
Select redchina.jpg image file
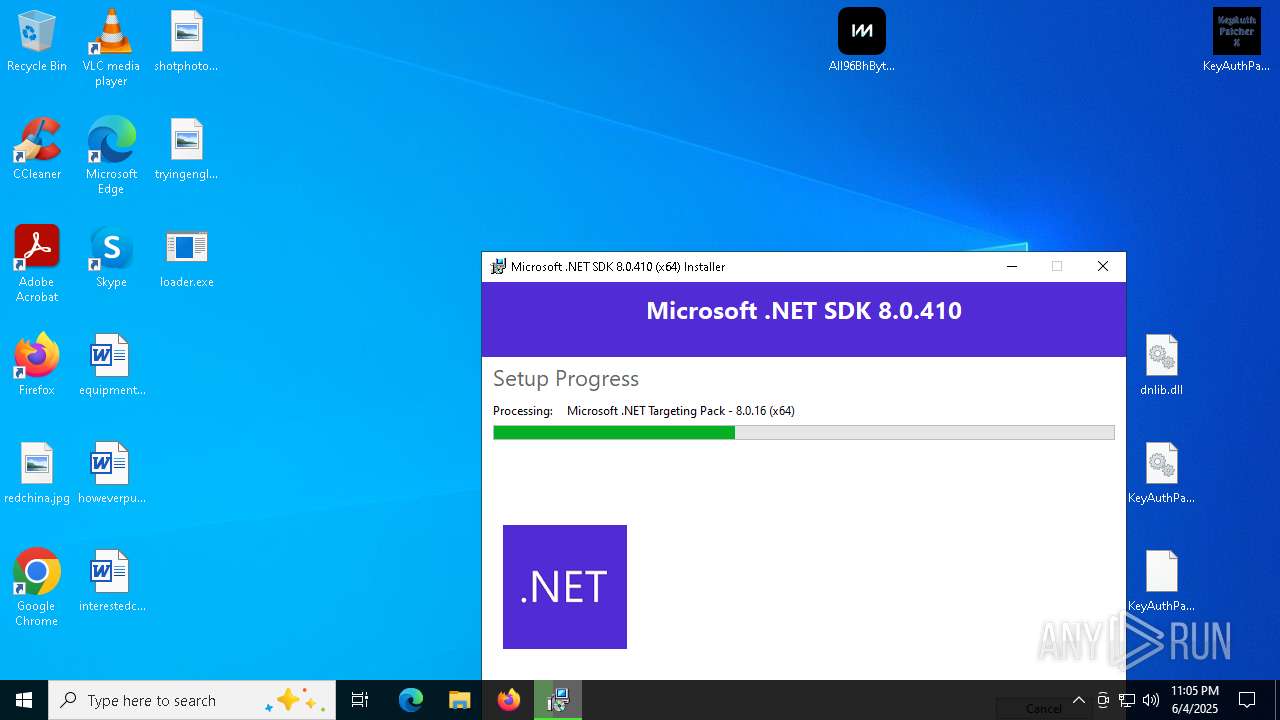tap(37, 474)
